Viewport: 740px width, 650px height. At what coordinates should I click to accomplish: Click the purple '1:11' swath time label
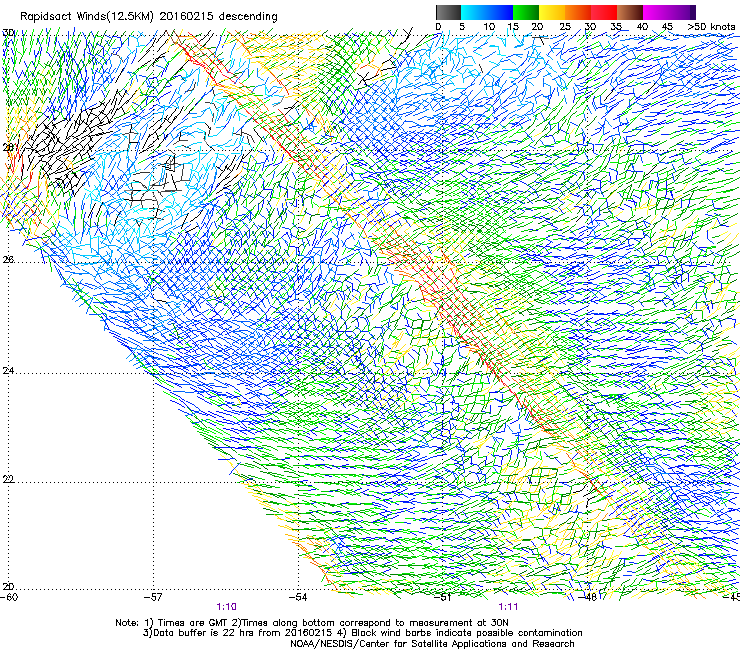(x=508, y=607)
